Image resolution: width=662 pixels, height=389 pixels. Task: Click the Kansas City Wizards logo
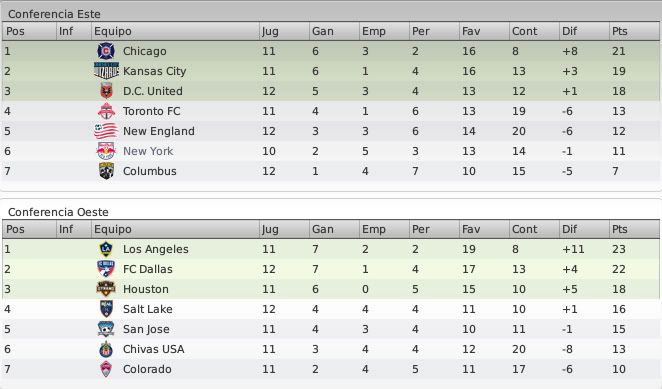click(106, 71)
